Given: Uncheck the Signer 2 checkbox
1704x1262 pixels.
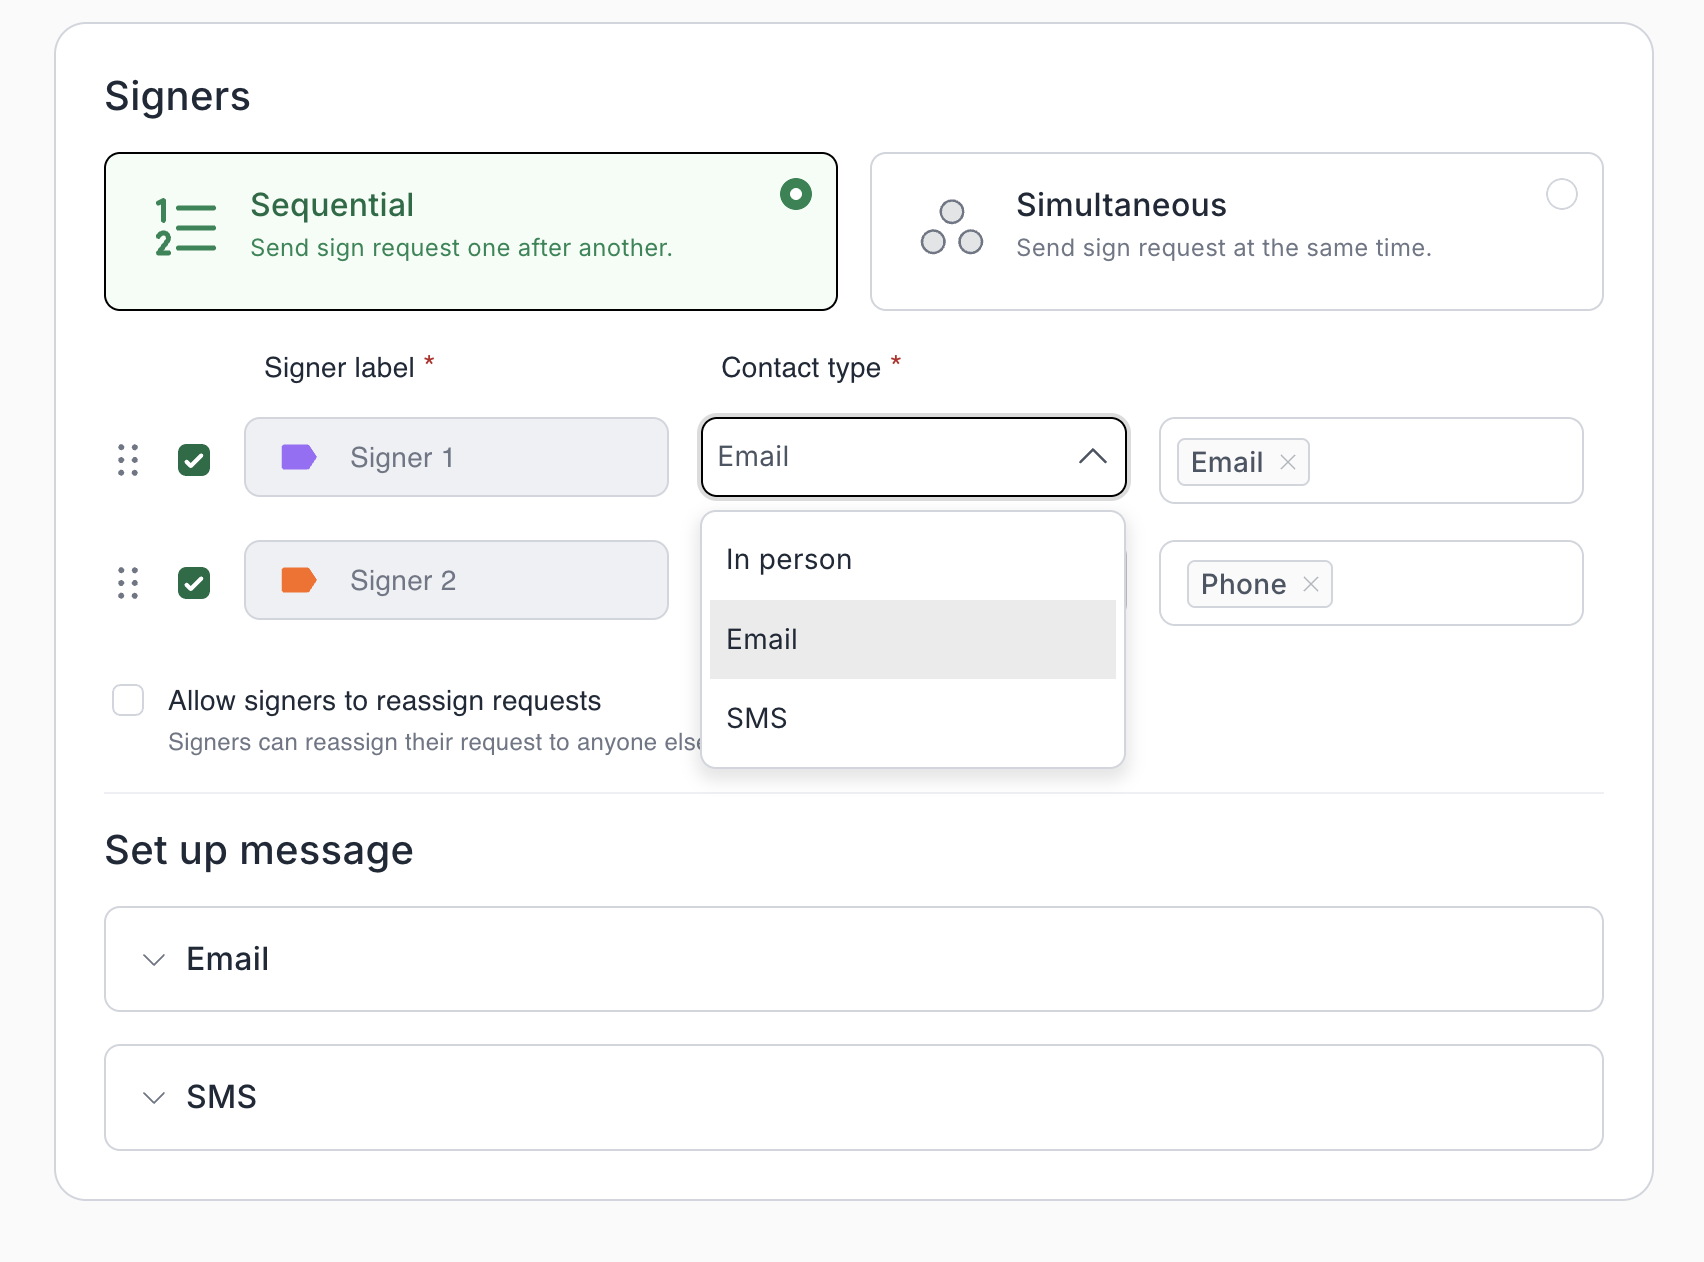Looking at the screenshot, I should pyautogui.click(x=194, y=583).
